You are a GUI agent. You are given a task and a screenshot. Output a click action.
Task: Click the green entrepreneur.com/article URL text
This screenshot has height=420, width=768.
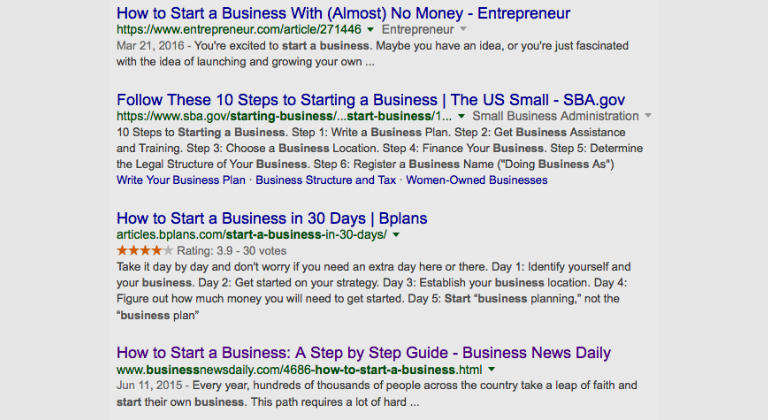coord(240,31)
